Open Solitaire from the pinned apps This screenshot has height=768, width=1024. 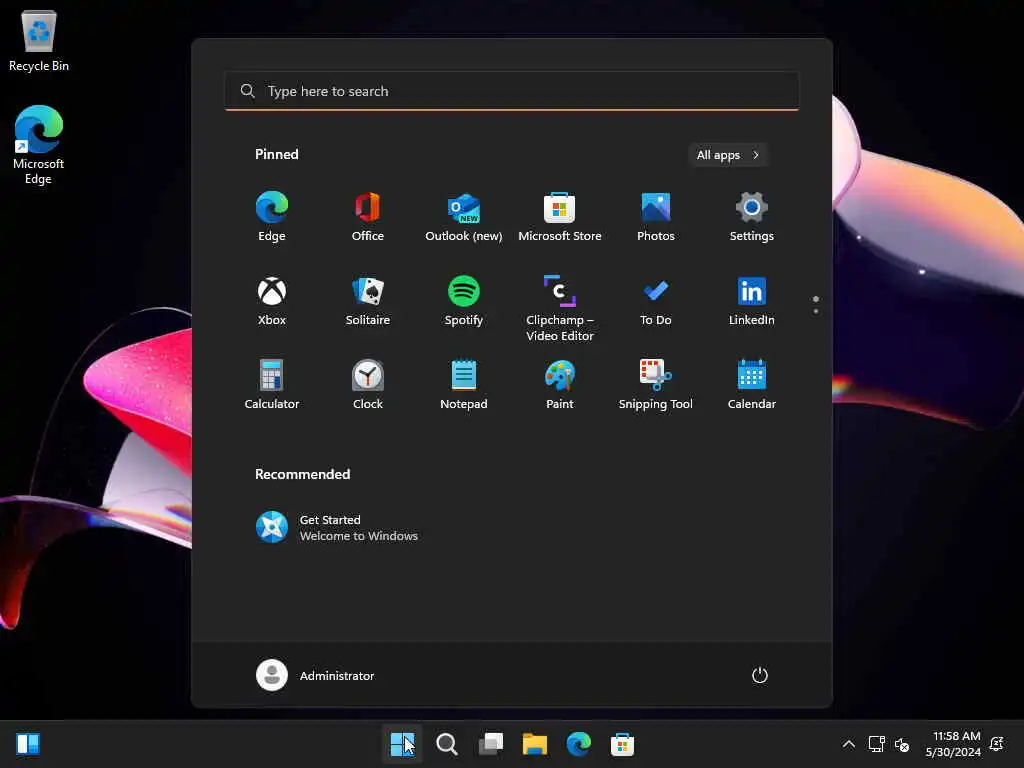(368, 302)
